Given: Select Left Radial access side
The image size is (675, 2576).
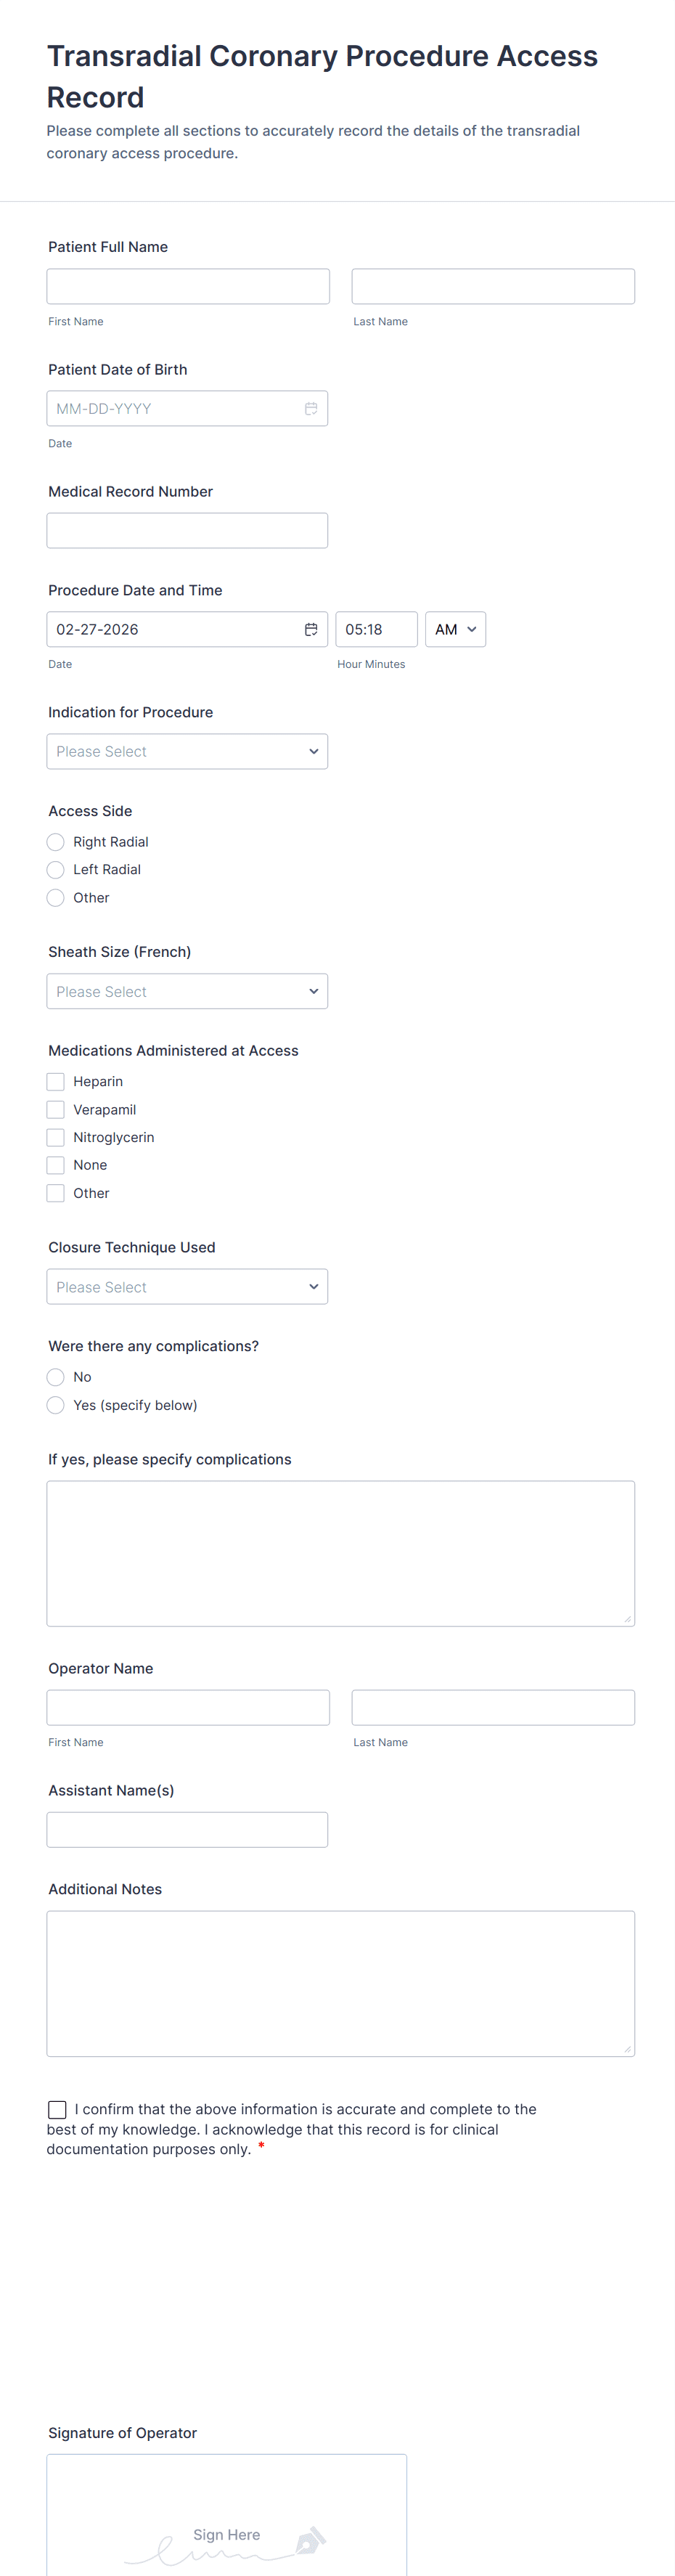Looking at the screenshot, I should pyautogui.click(x=56, y=870).
